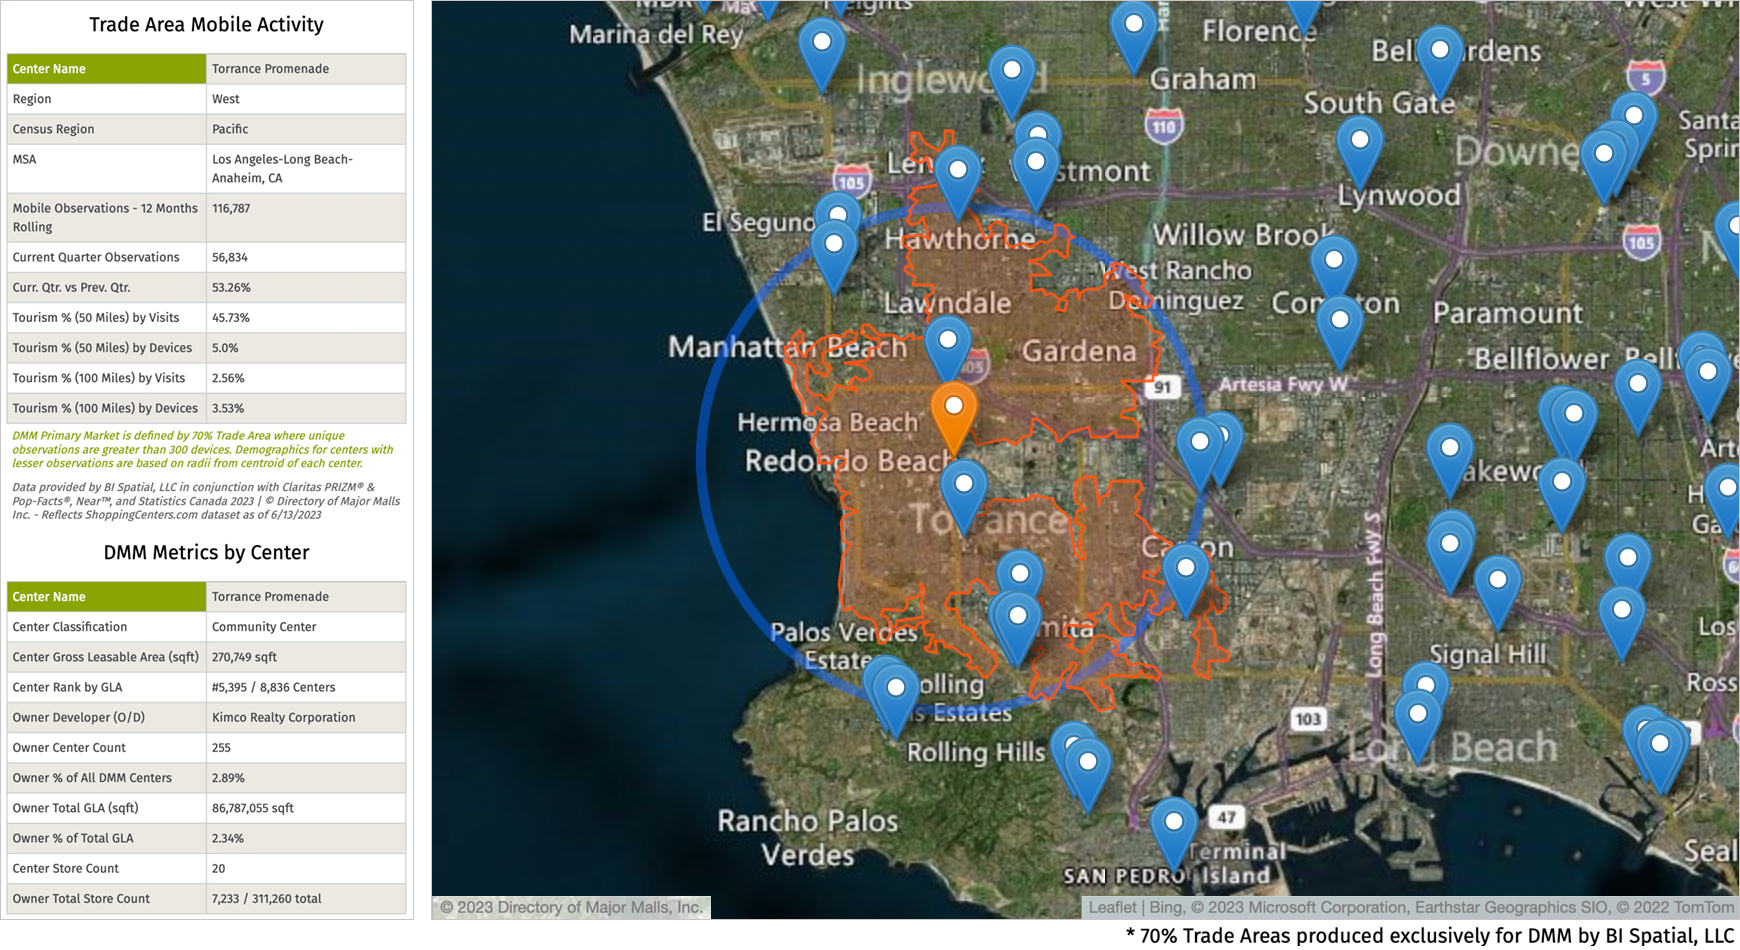Click the Route 103 highway shield
The width and height of the screenshot is (1740, 950).
click(1308, 718)
